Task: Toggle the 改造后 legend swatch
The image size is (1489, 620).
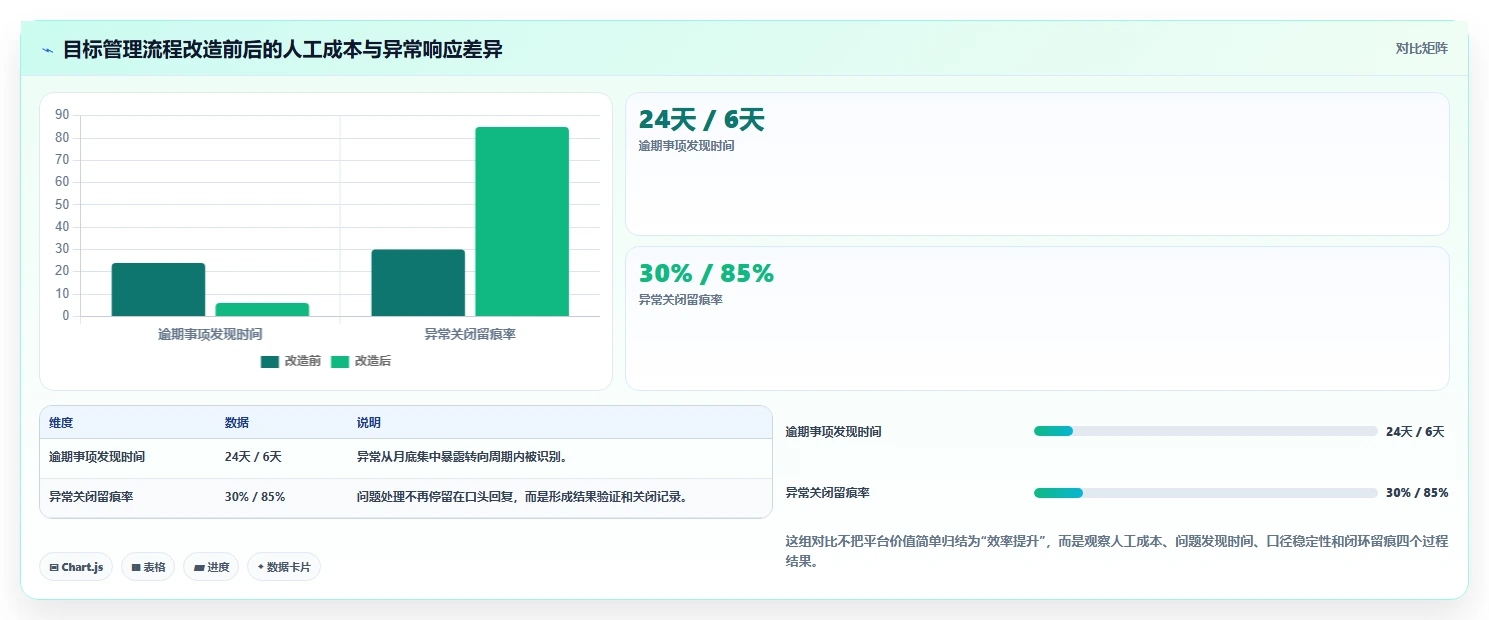Action: (x=340, y=362)
